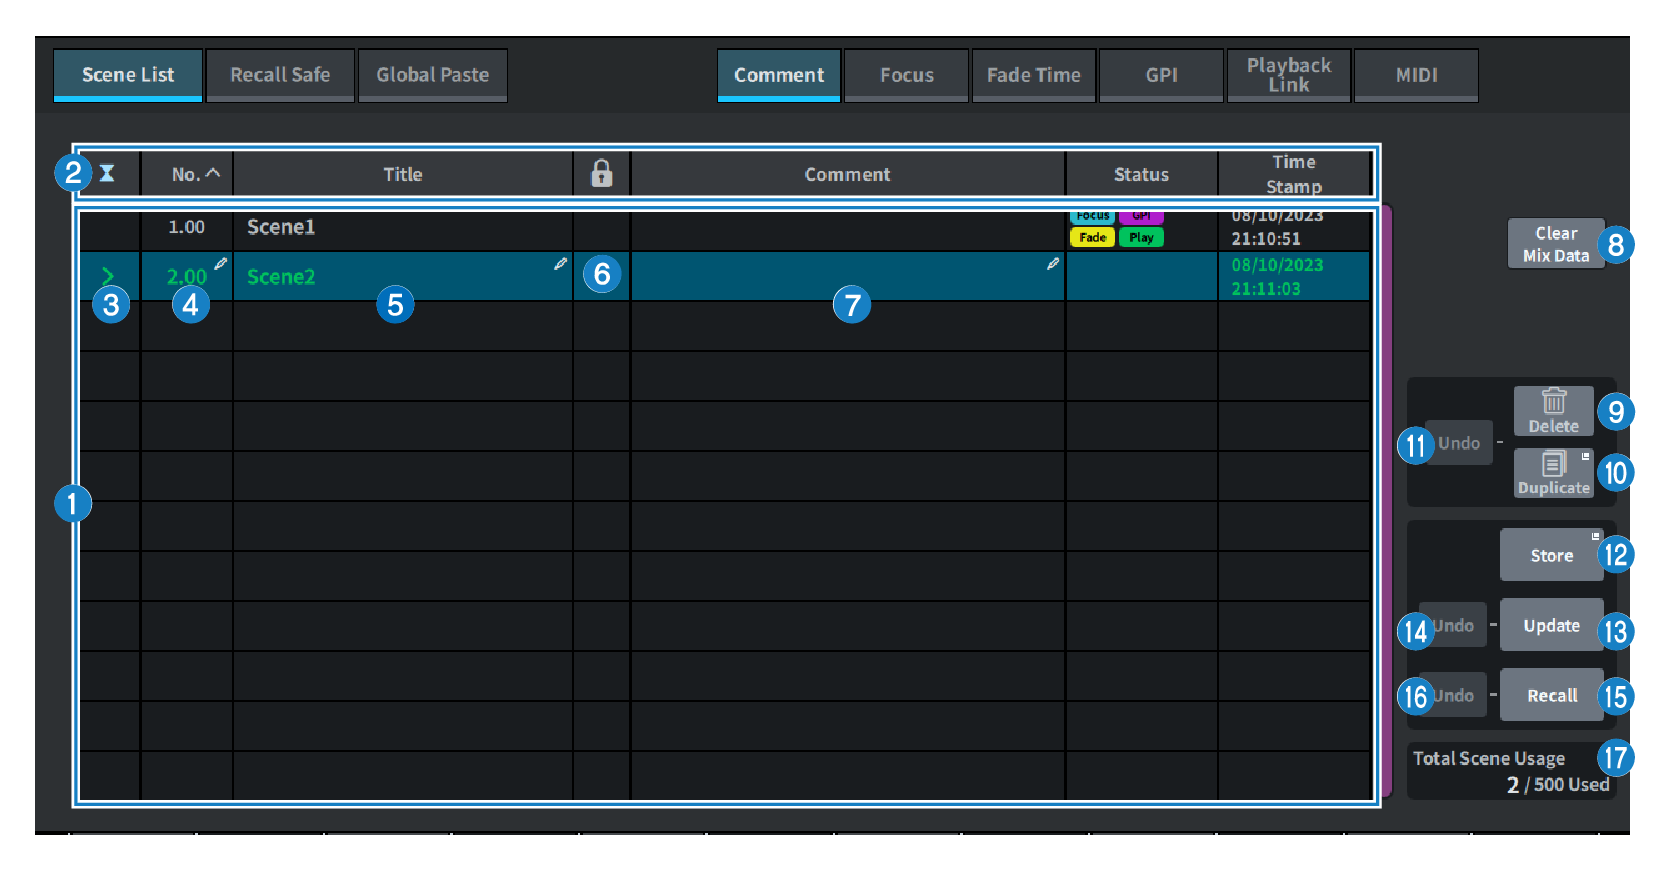Click the pencil icon beside scene number 2.00
The height and width of the screenshot is (870, 1672).
[220, 264]
